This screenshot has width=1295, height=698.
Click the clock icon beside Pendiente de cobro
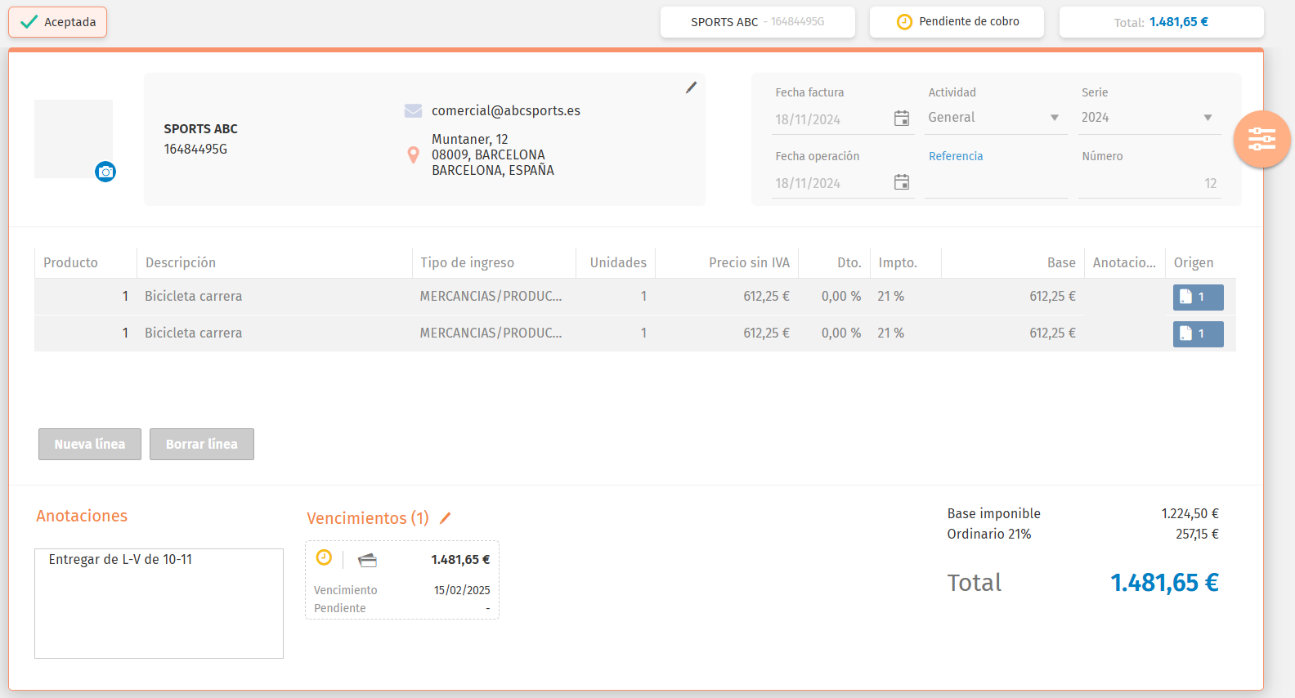click(904, 22)
